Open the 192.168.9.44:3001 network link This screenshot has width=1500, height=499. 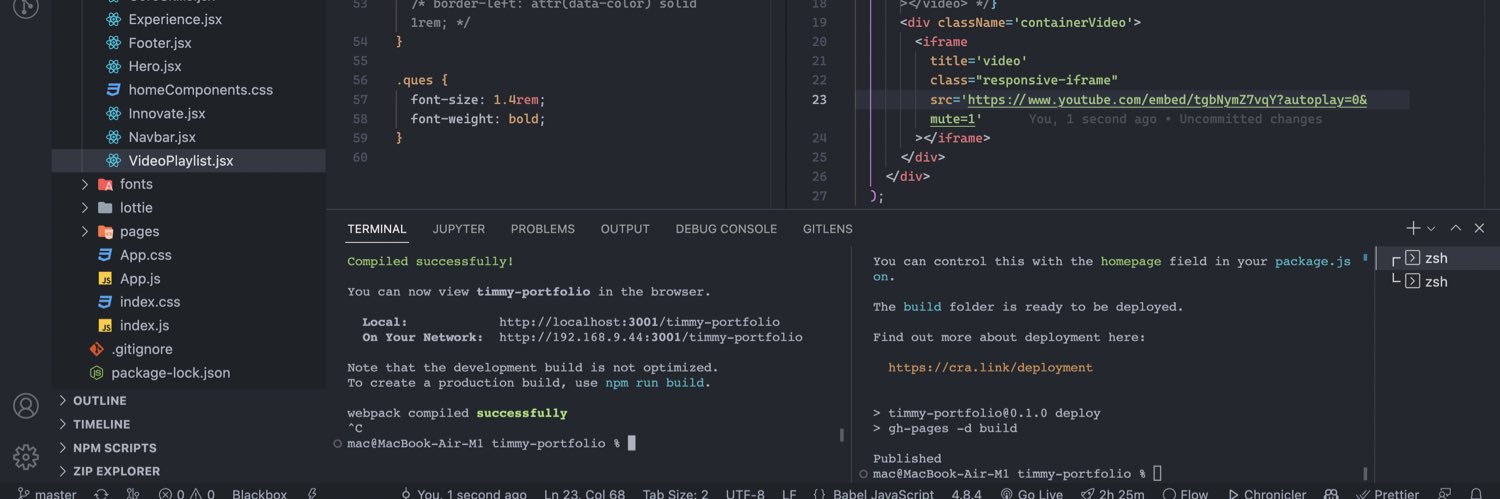pyautogui.click(x=651, y=337)
